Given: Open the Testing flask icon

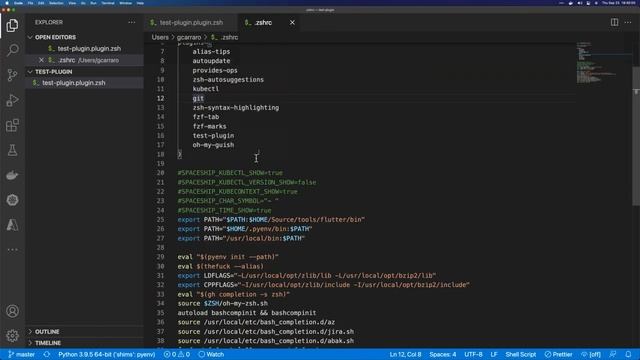Looking at the screenshot, I should tap(12, 150).
